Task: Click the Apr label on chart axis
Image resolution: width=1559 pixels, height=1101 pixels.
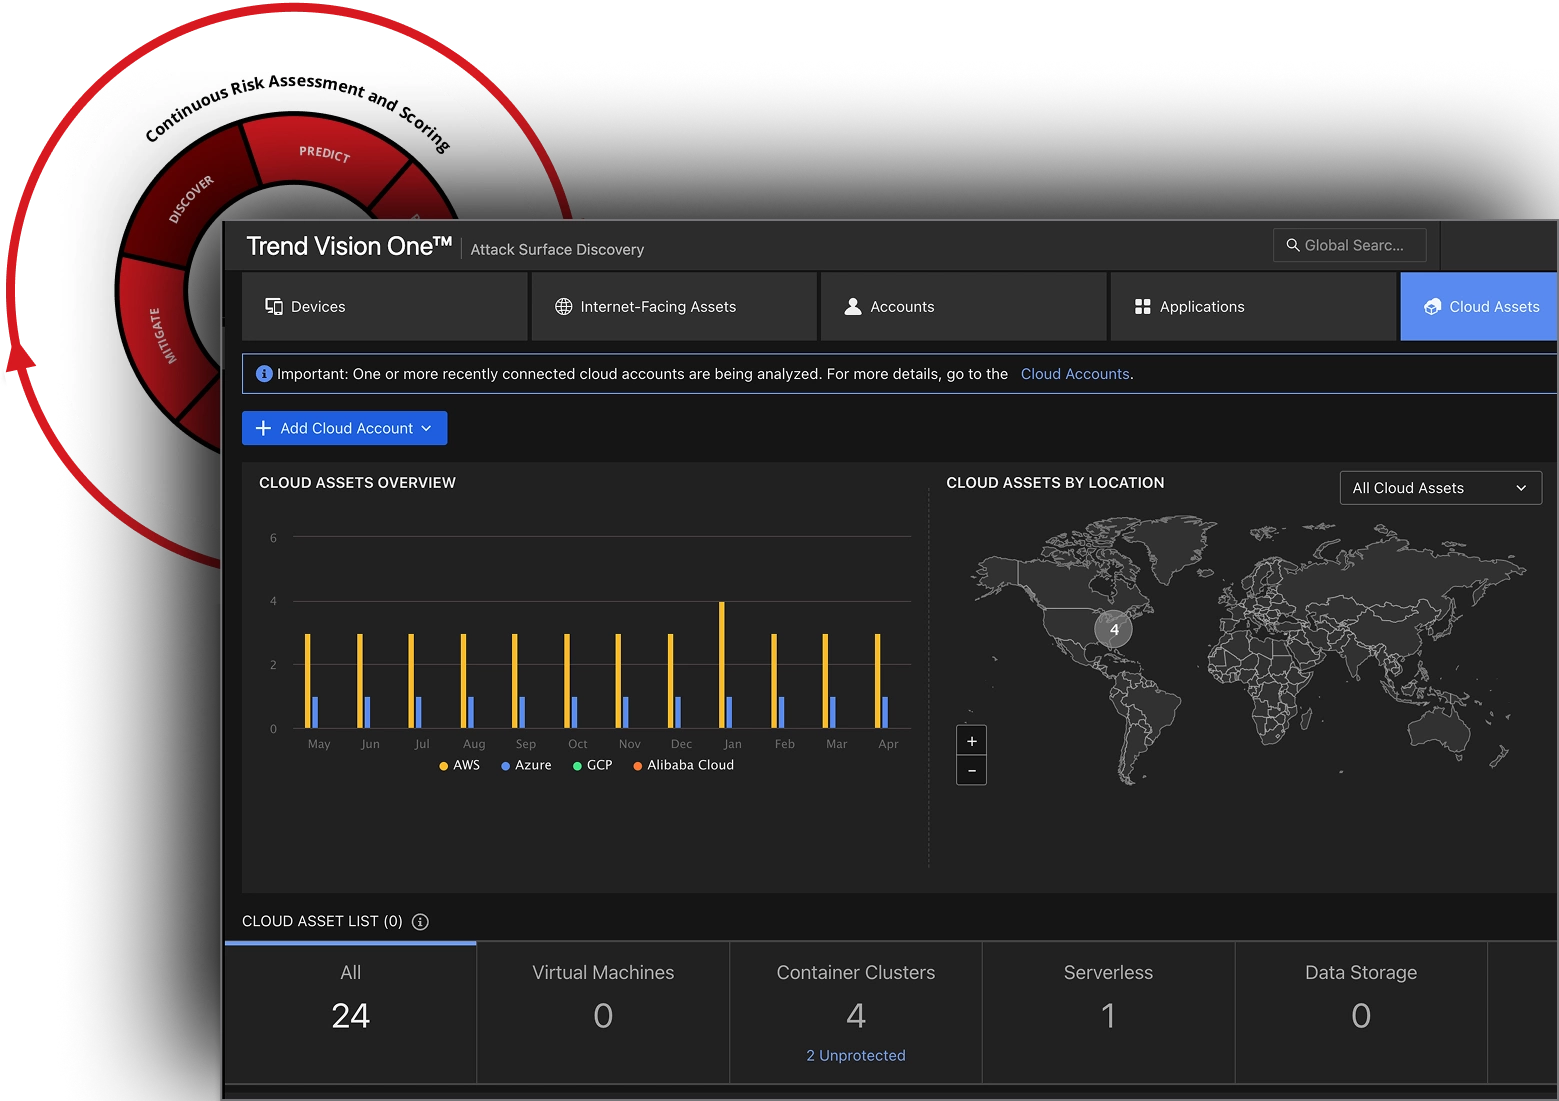Action: click(x=888, y=744)
